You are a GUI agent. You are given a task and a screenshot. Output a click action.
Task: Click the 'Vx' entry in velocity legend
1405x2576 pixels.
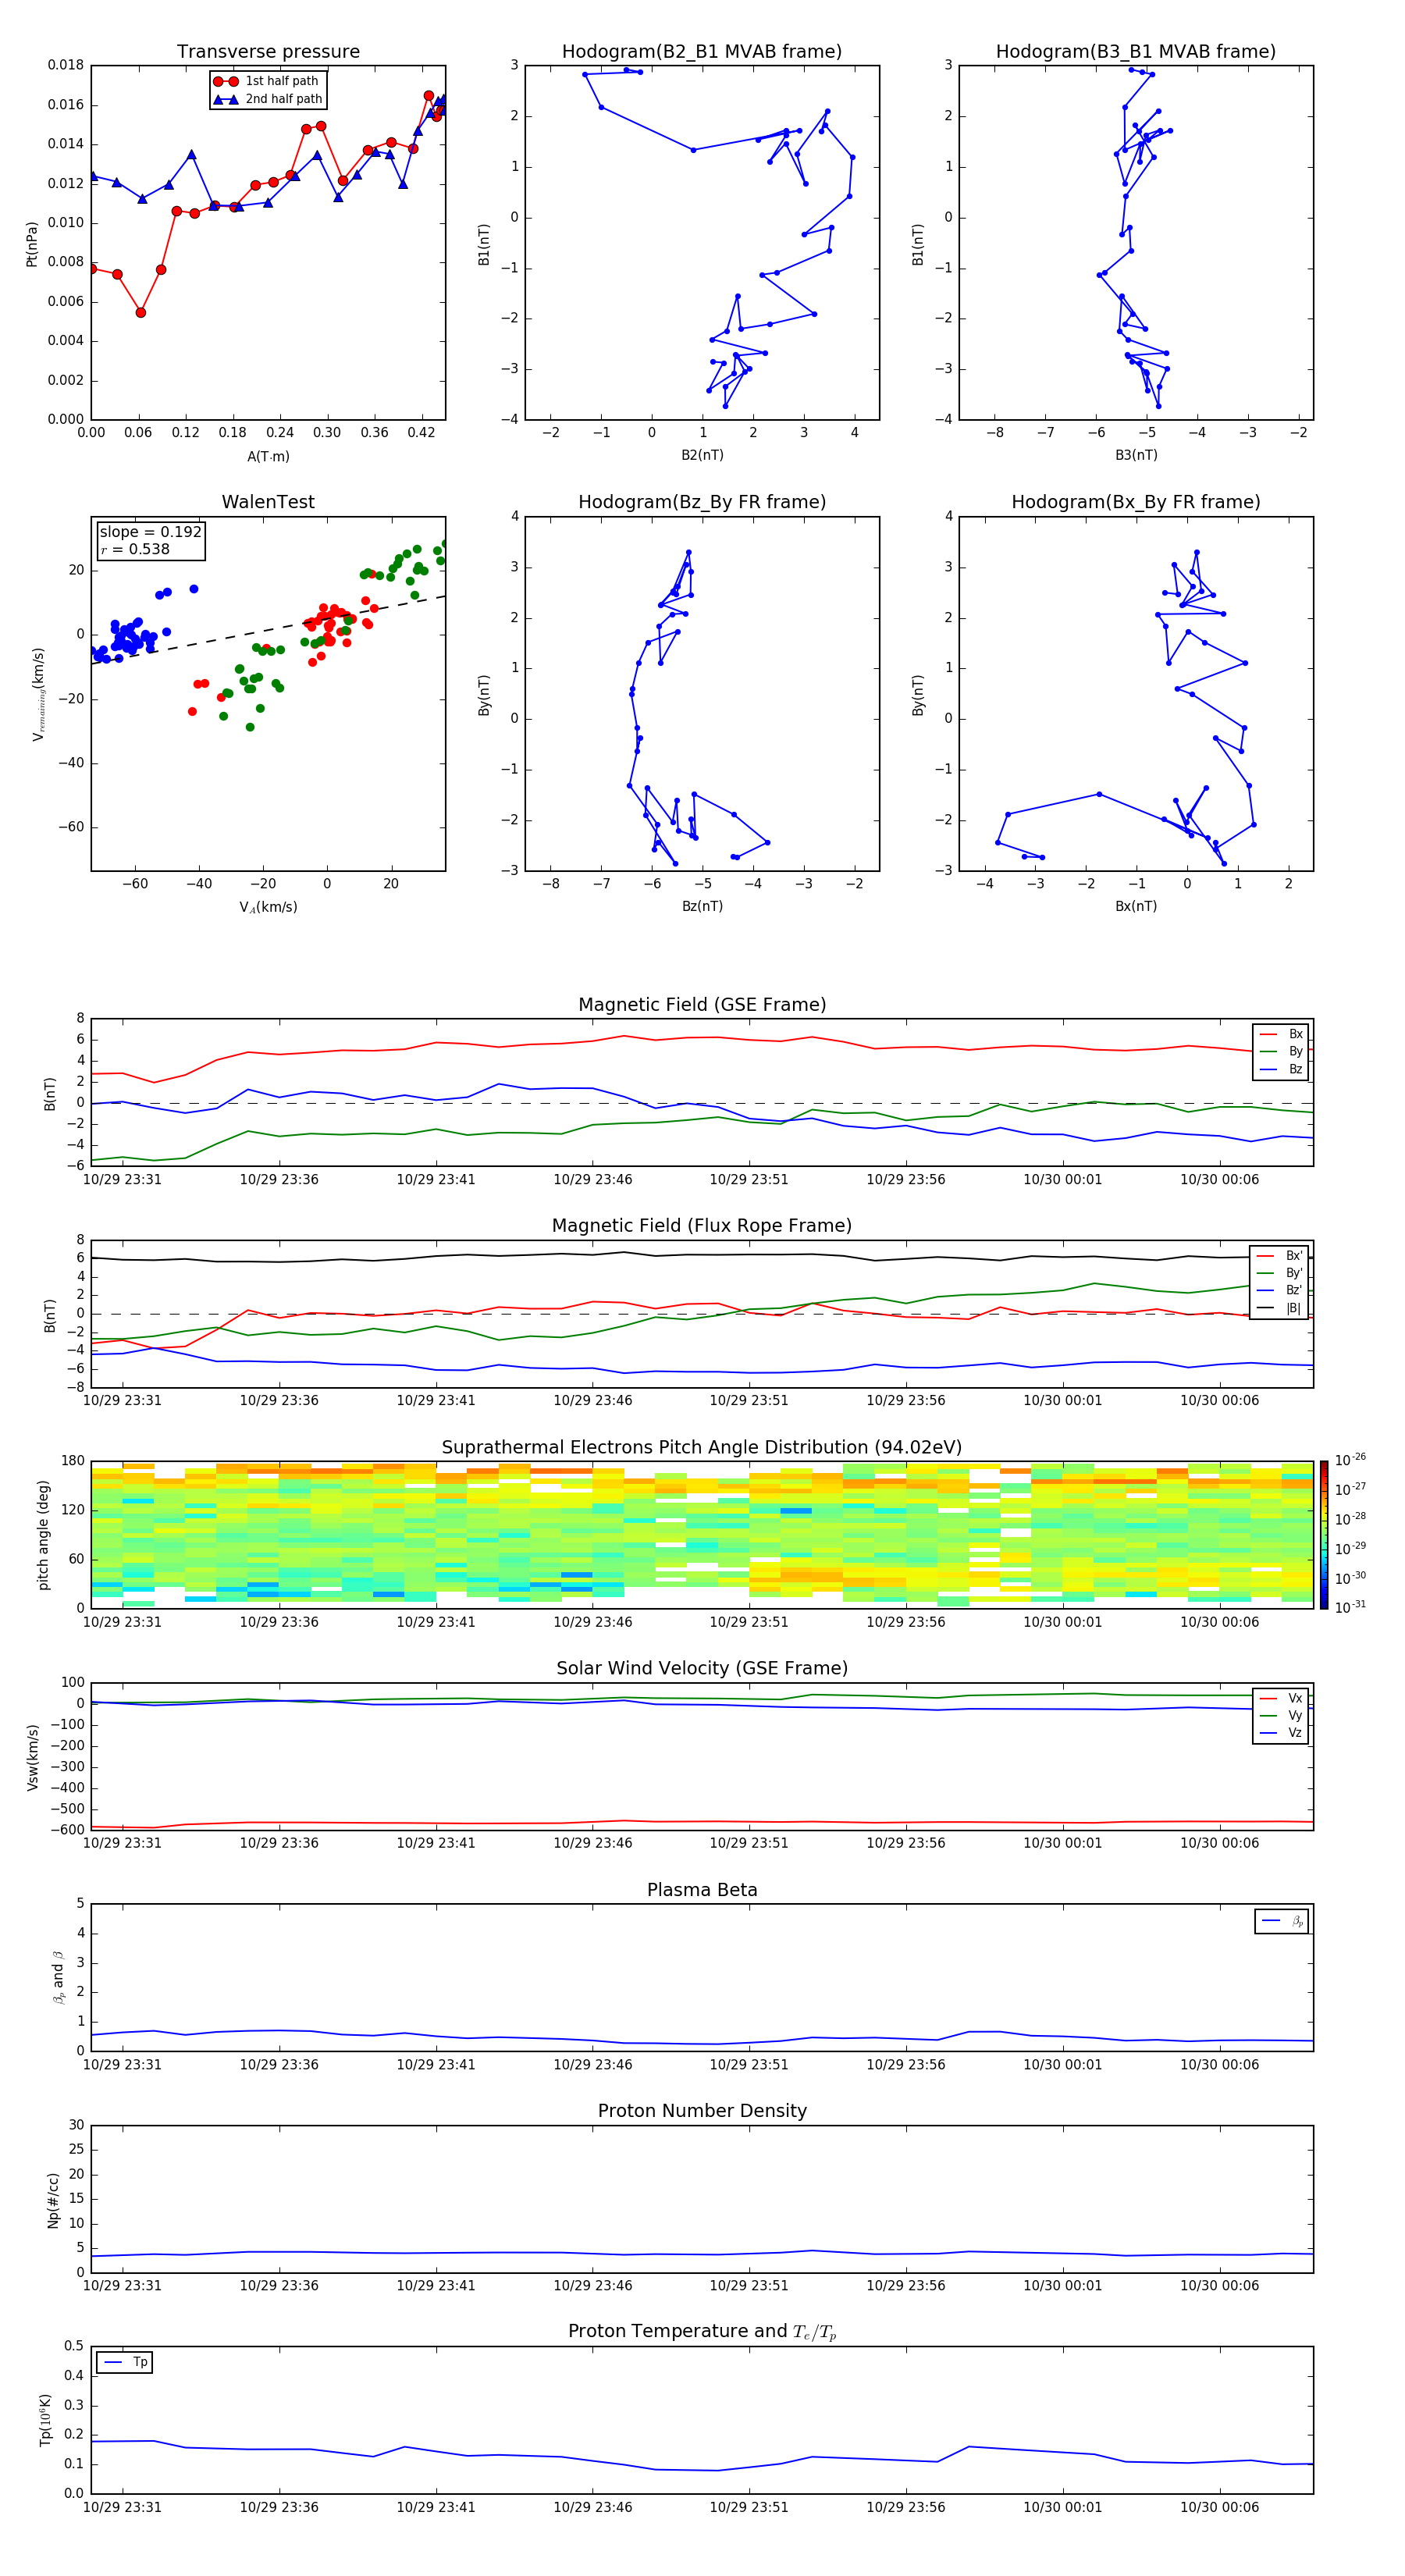coord(1281,1698)
